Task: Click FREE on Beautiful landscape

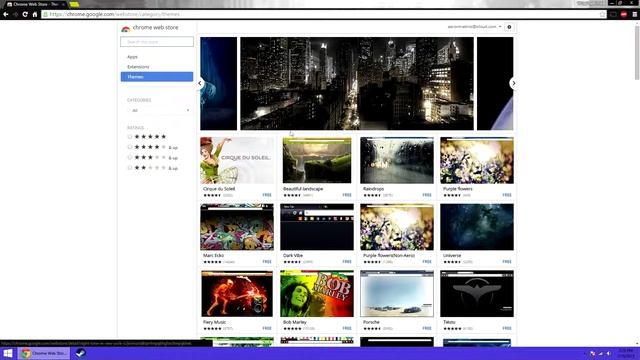Action: pyautogui.click(x=347, y=195)
